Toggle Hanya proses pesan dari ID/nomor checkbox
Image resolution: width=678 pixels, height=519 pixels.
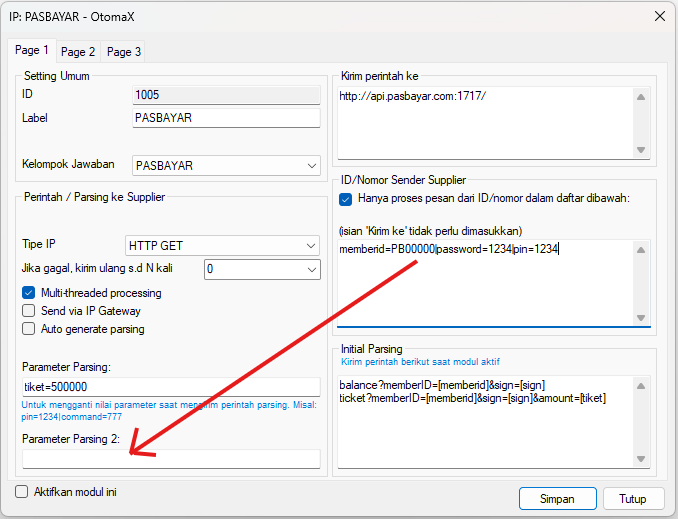[345, 199]
